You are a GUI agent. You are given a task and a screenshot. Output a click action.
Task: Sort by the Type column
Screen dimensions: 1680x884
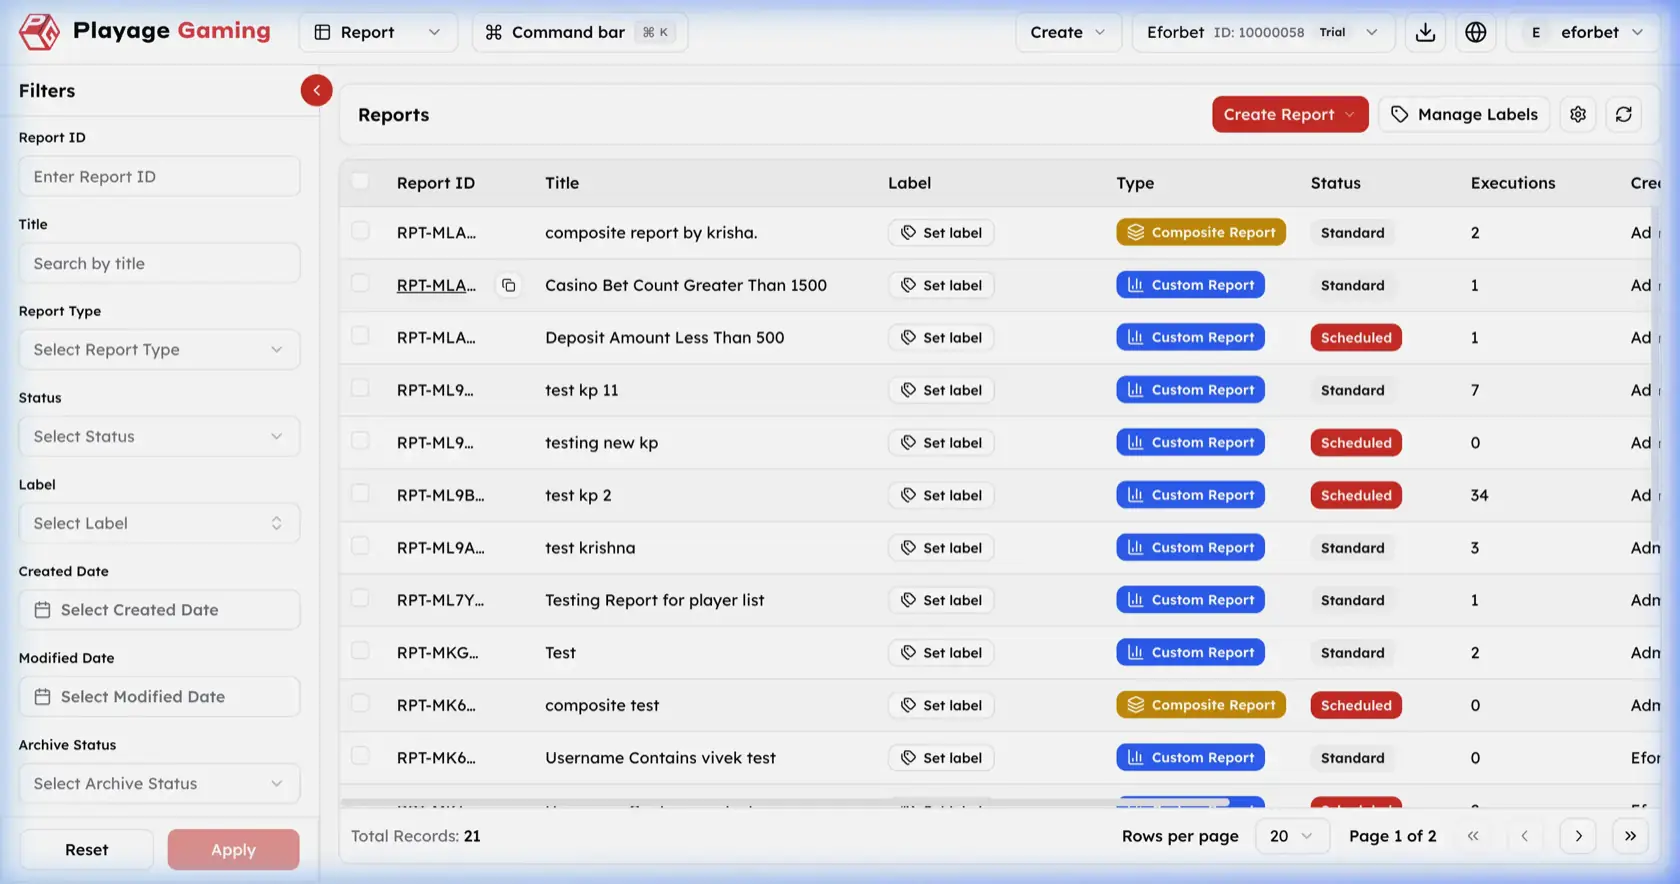coord(1135,183)
